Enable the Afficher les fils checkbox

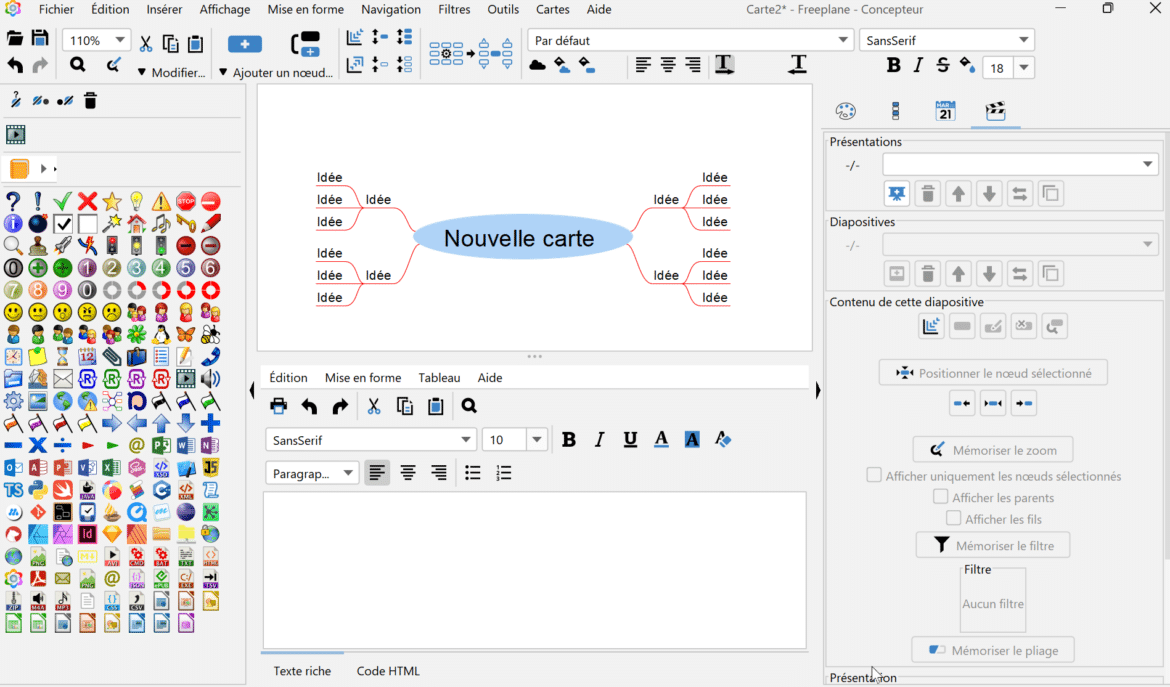click(954, 518)
